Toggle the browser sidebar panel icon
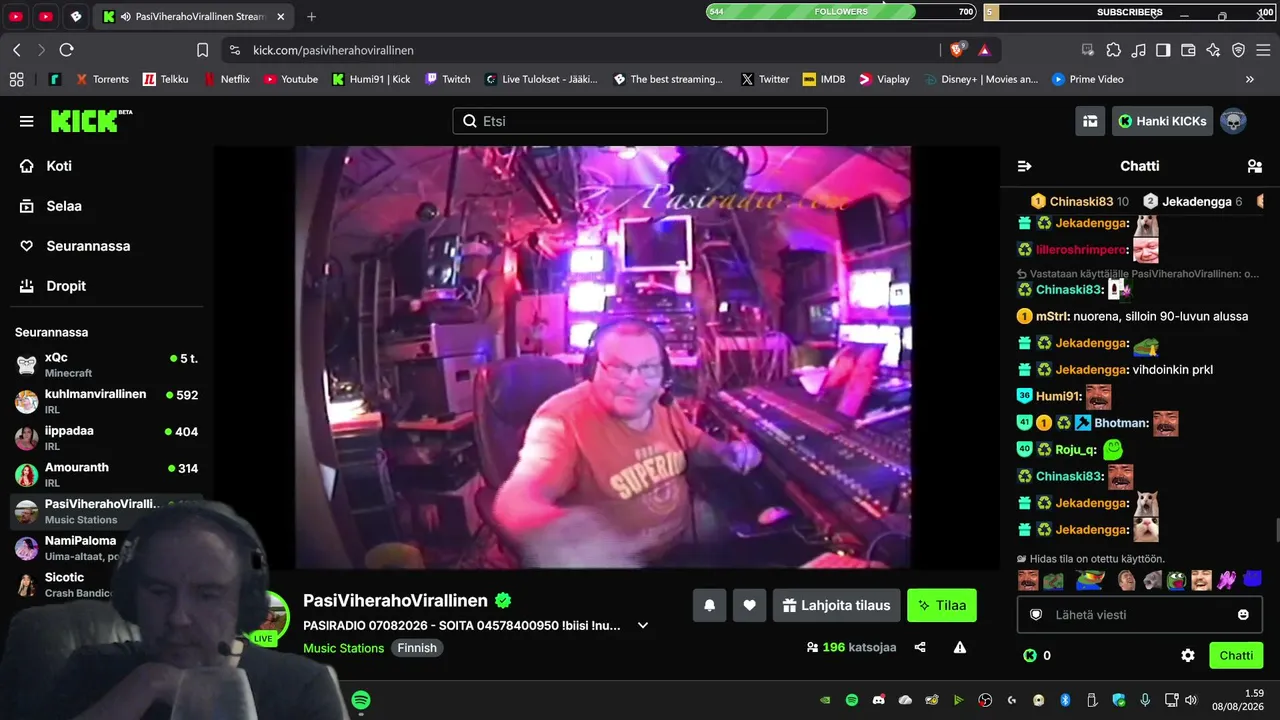The width and height of the screenshot is (1280, 720). (x=1163, y=50)
